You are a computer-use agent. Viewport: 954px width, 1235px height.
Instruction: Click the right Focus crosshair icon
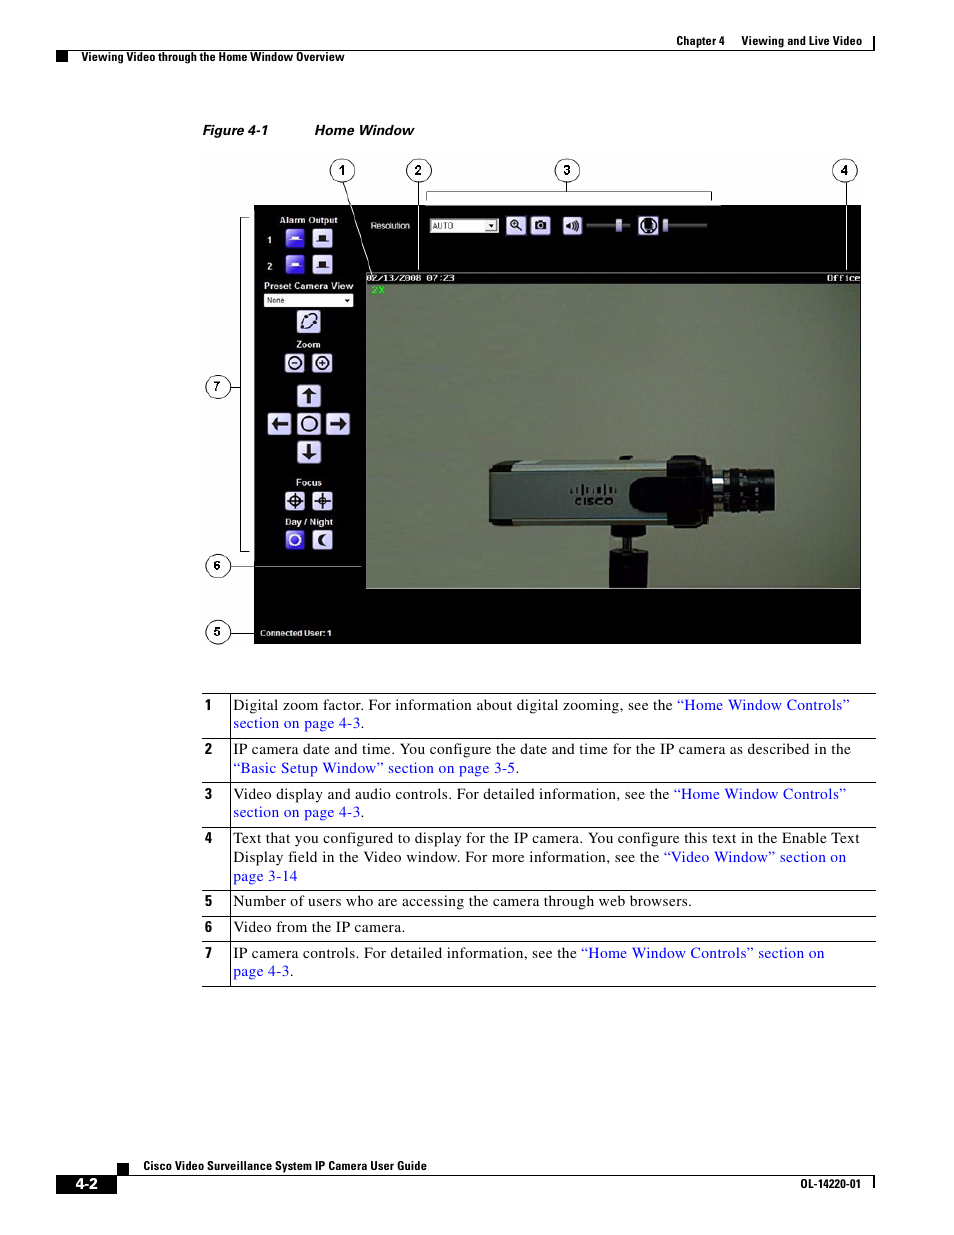(322, 501)
